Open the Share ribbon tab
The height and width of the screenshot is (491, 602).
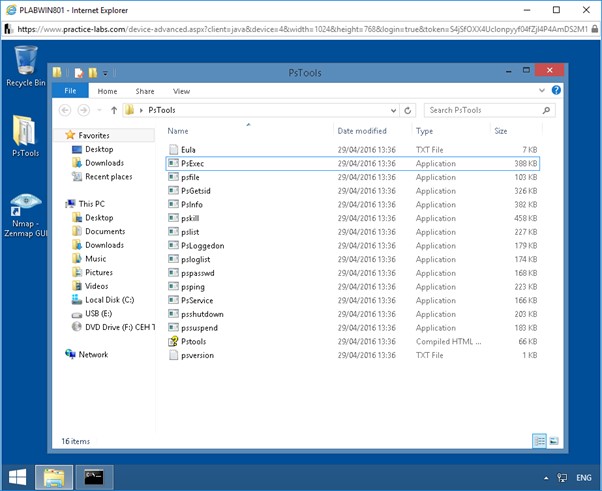145,91
